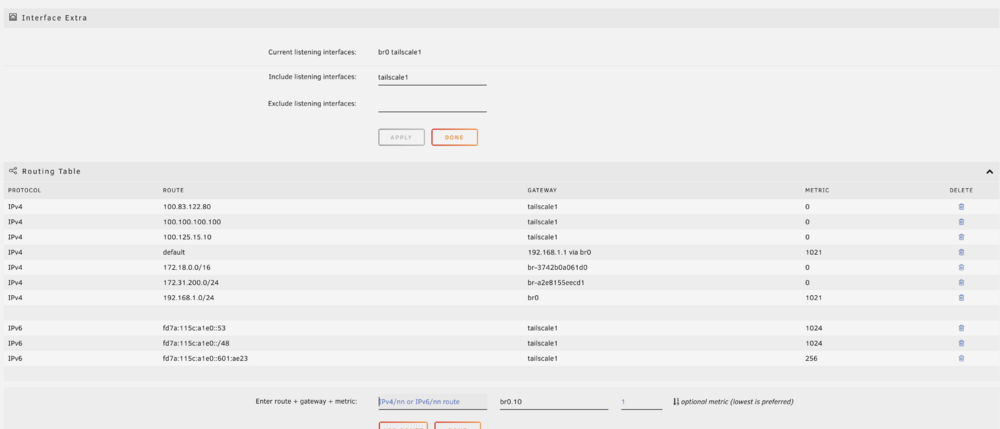Viewport: 1000px width, 429px height.
Task: Focus the Exclude listening interfaces field
Action: 432,103
